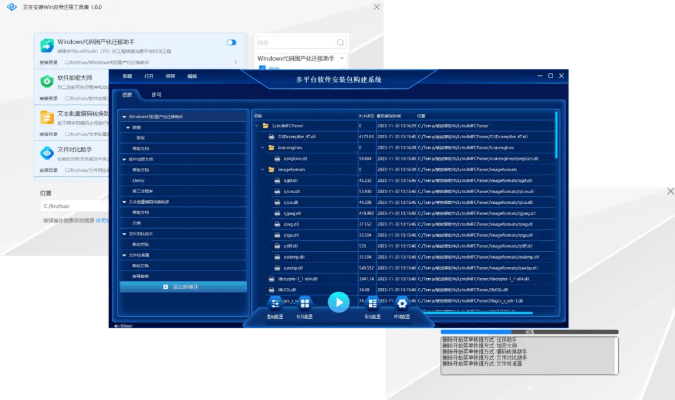Collapse the 软件加密大师 node in left tree
Viewport: 675px width, 400px height.
(x=126, y=158)
